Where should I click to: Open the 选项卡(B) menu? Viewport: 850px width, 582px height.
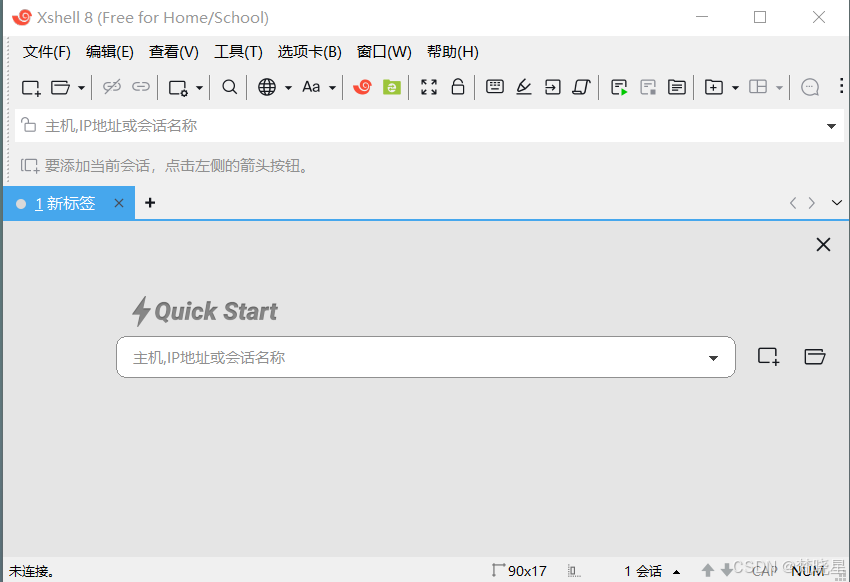coord(310,52)
